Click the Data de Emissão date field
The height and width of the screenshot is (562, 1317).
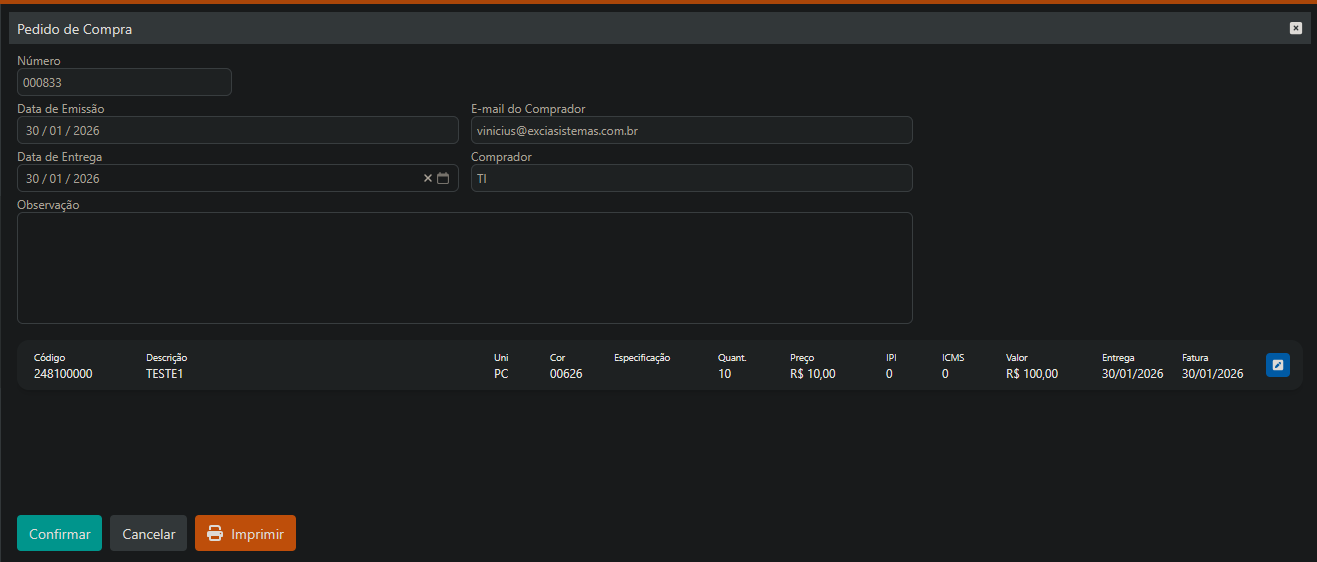click(x=237, y=130)
